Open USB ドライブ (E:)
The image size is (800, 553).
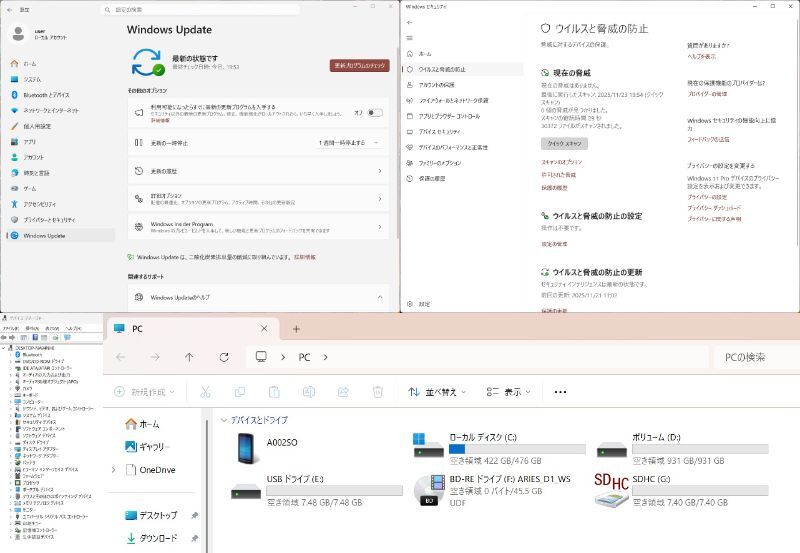click(x=316, y=490)
